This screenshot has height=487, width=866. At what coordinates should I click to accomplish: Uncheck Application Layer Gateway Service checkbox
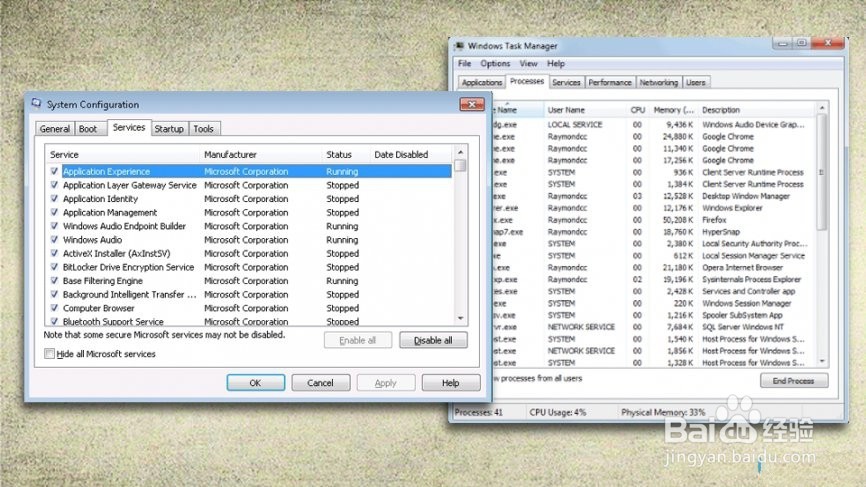pyautogui.click(x=54, y=185)
